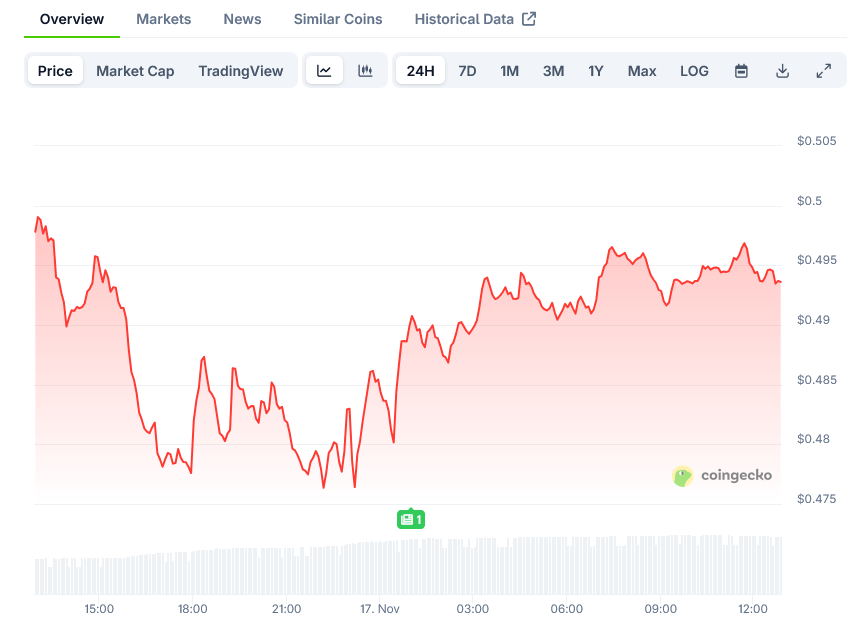The height and width of the screenshot is (624, 847).
Task: Open the calendar date range picker
Action: tap(741, 71)
